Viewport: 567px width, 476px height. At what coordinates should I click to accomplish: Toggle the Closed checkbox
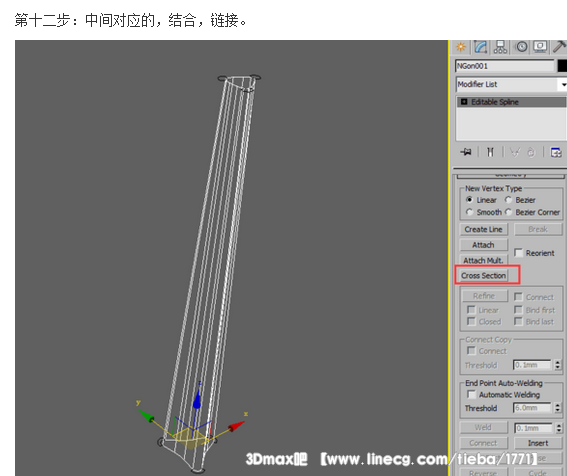click(x=471, y=321)
